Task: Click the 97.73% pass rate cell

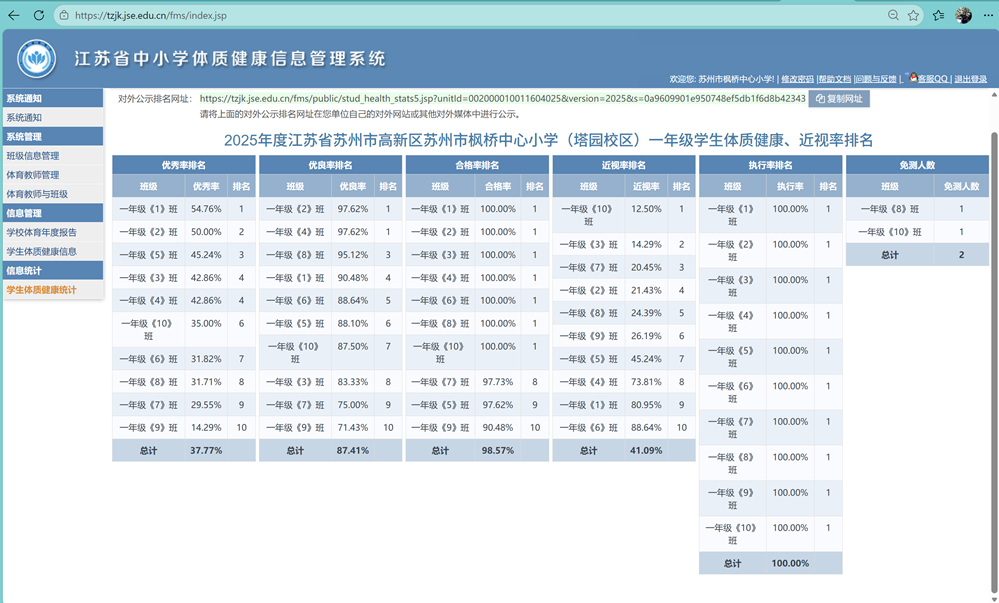Action: (498, 382)
